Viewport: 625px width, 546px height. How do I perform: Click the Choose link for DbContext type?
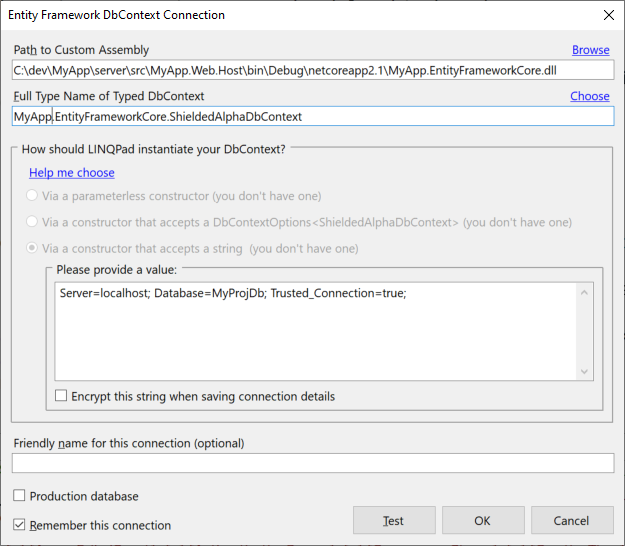(x=590, y=96)
